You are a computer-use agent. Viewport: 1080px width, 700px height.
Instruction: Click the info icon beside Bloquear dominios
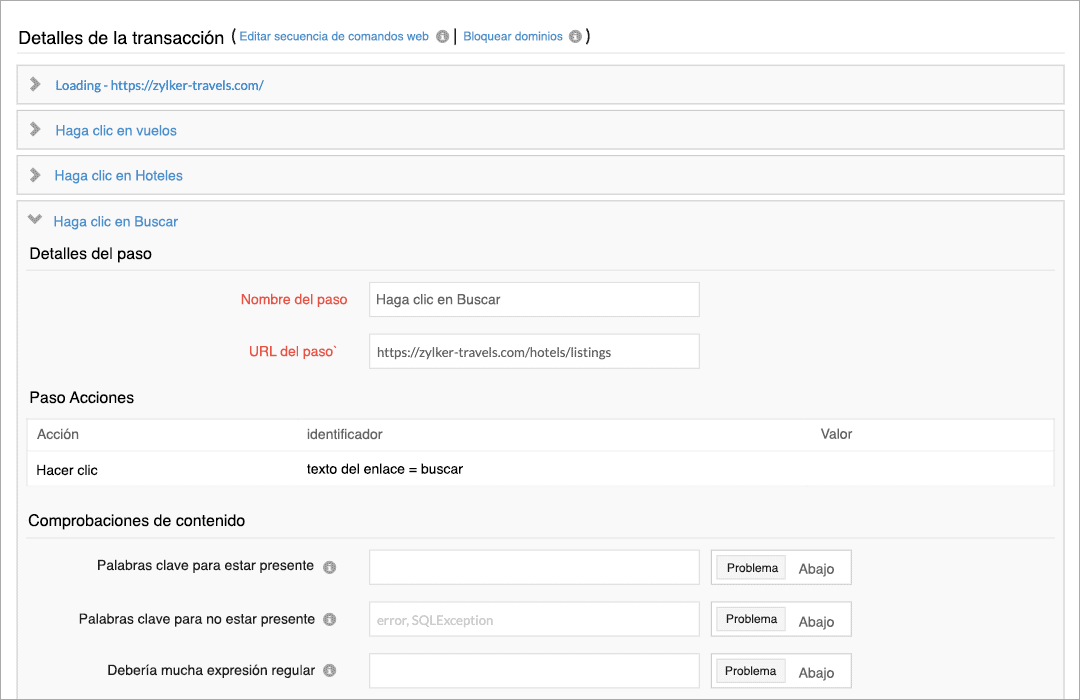575,35
